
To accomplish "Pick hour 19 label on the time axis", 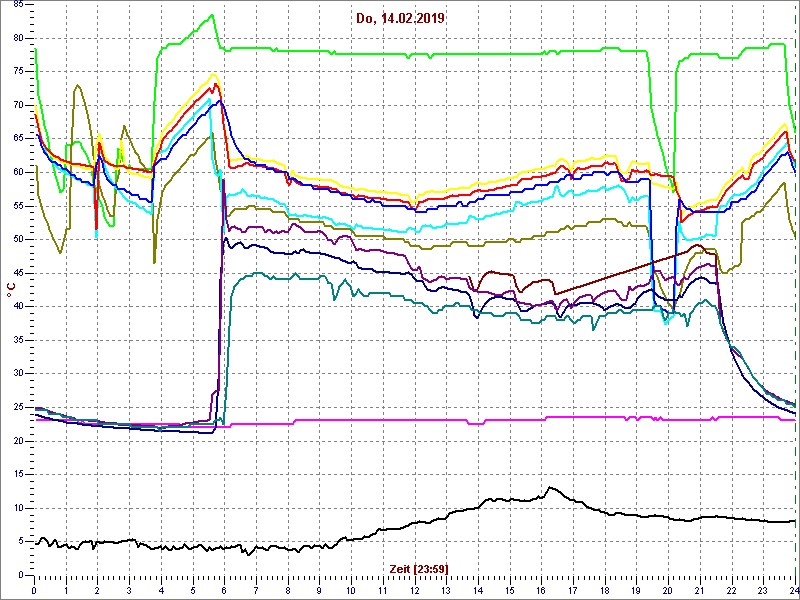I will [636, 589].
